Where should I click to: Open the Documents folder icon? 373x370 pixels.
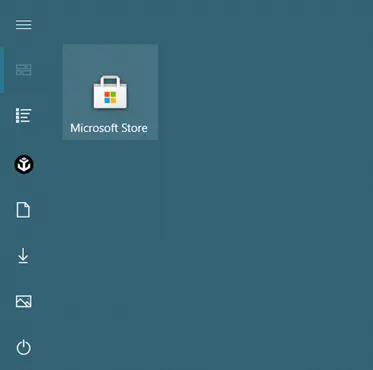click(23, 210)
